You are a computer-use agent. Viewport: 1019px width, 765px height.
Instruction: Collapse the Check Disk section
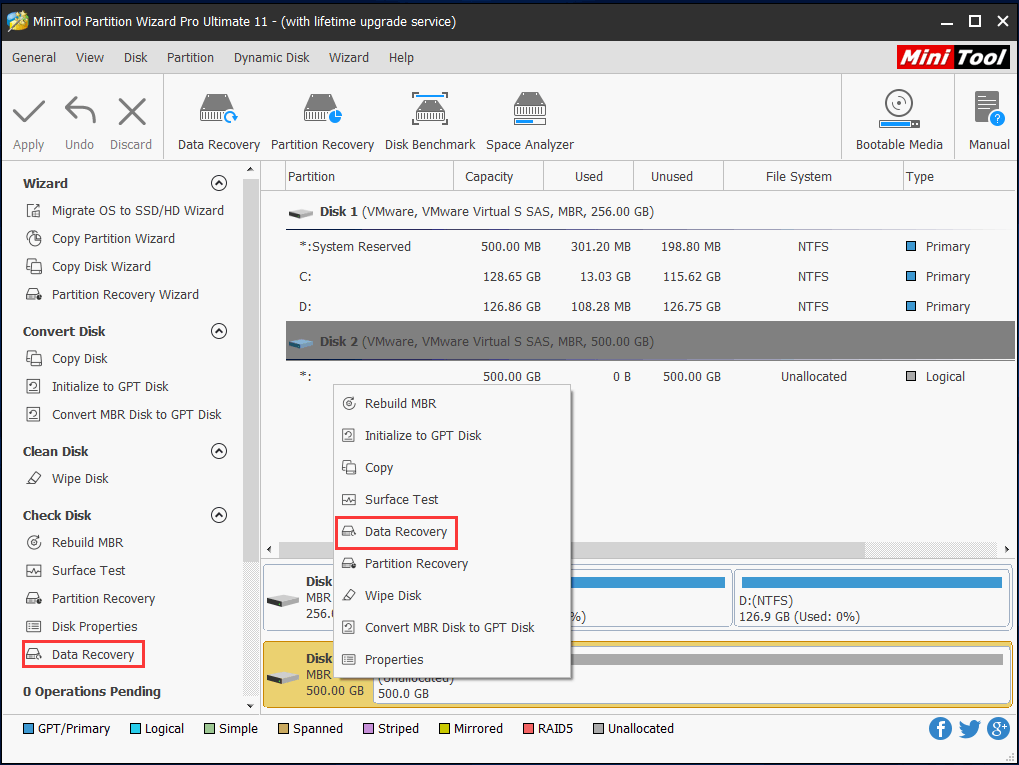click(x=219, y=515)
